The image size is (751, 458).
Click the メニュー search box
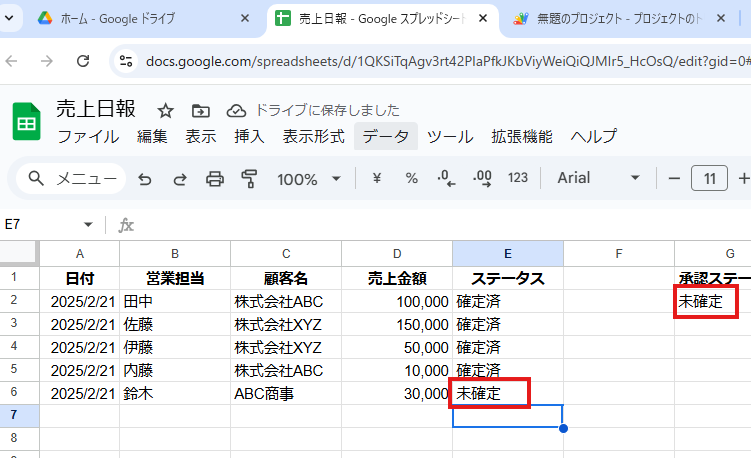[71, 179]
